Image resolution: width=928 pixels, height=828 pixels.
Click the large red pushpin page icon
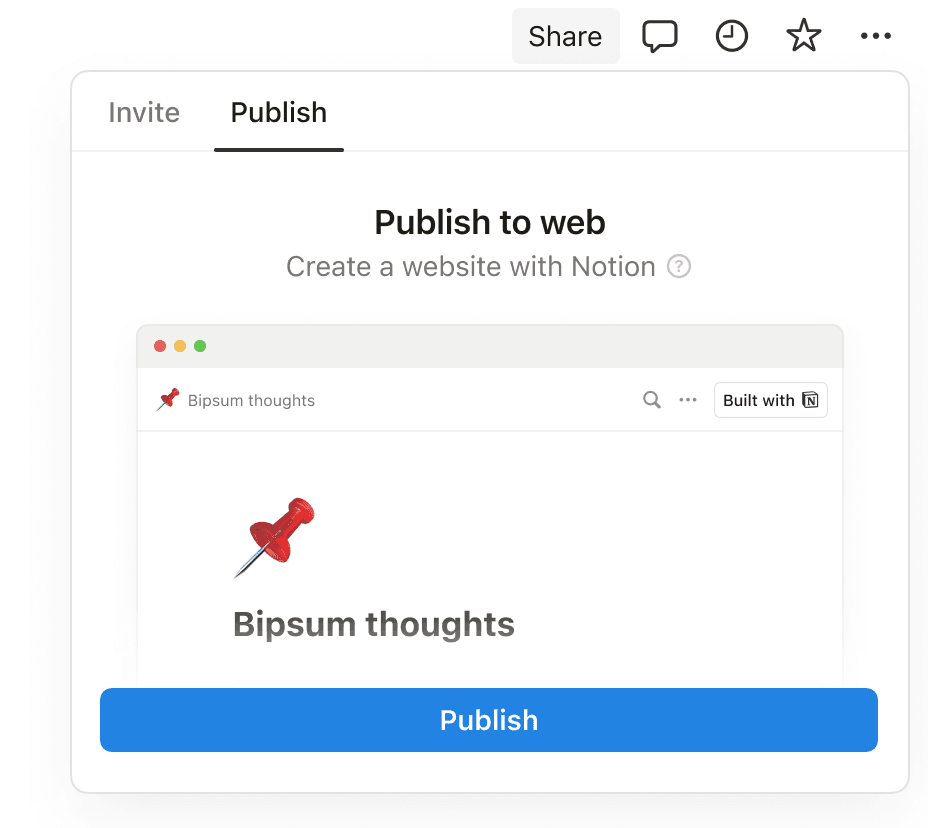click(275, 536)
